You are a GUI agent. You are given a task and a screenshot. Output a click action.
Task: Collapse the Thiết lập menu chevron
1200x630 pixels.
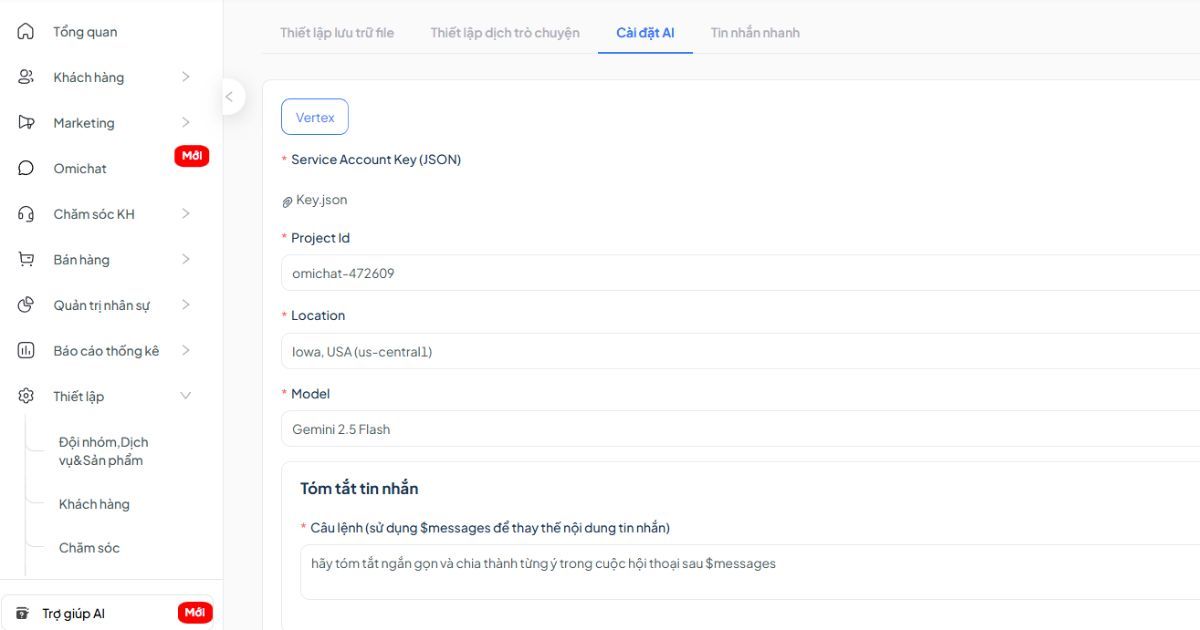point(186,396)
